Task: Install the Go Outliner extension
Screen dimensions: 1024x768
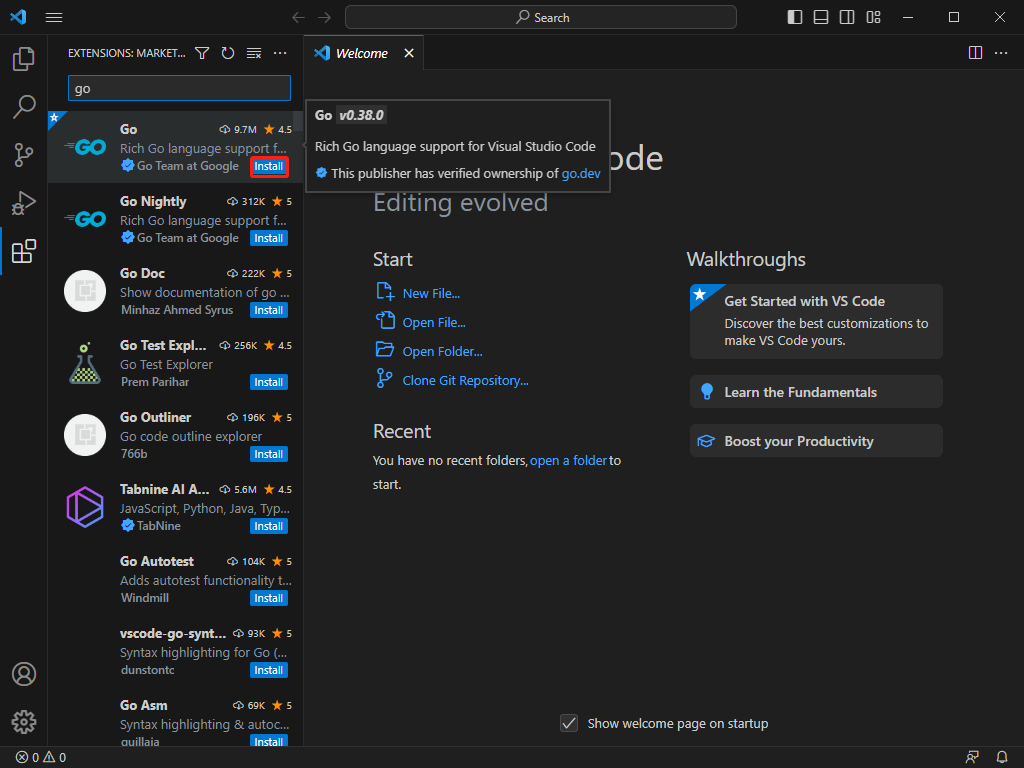Action: [269, 454]
